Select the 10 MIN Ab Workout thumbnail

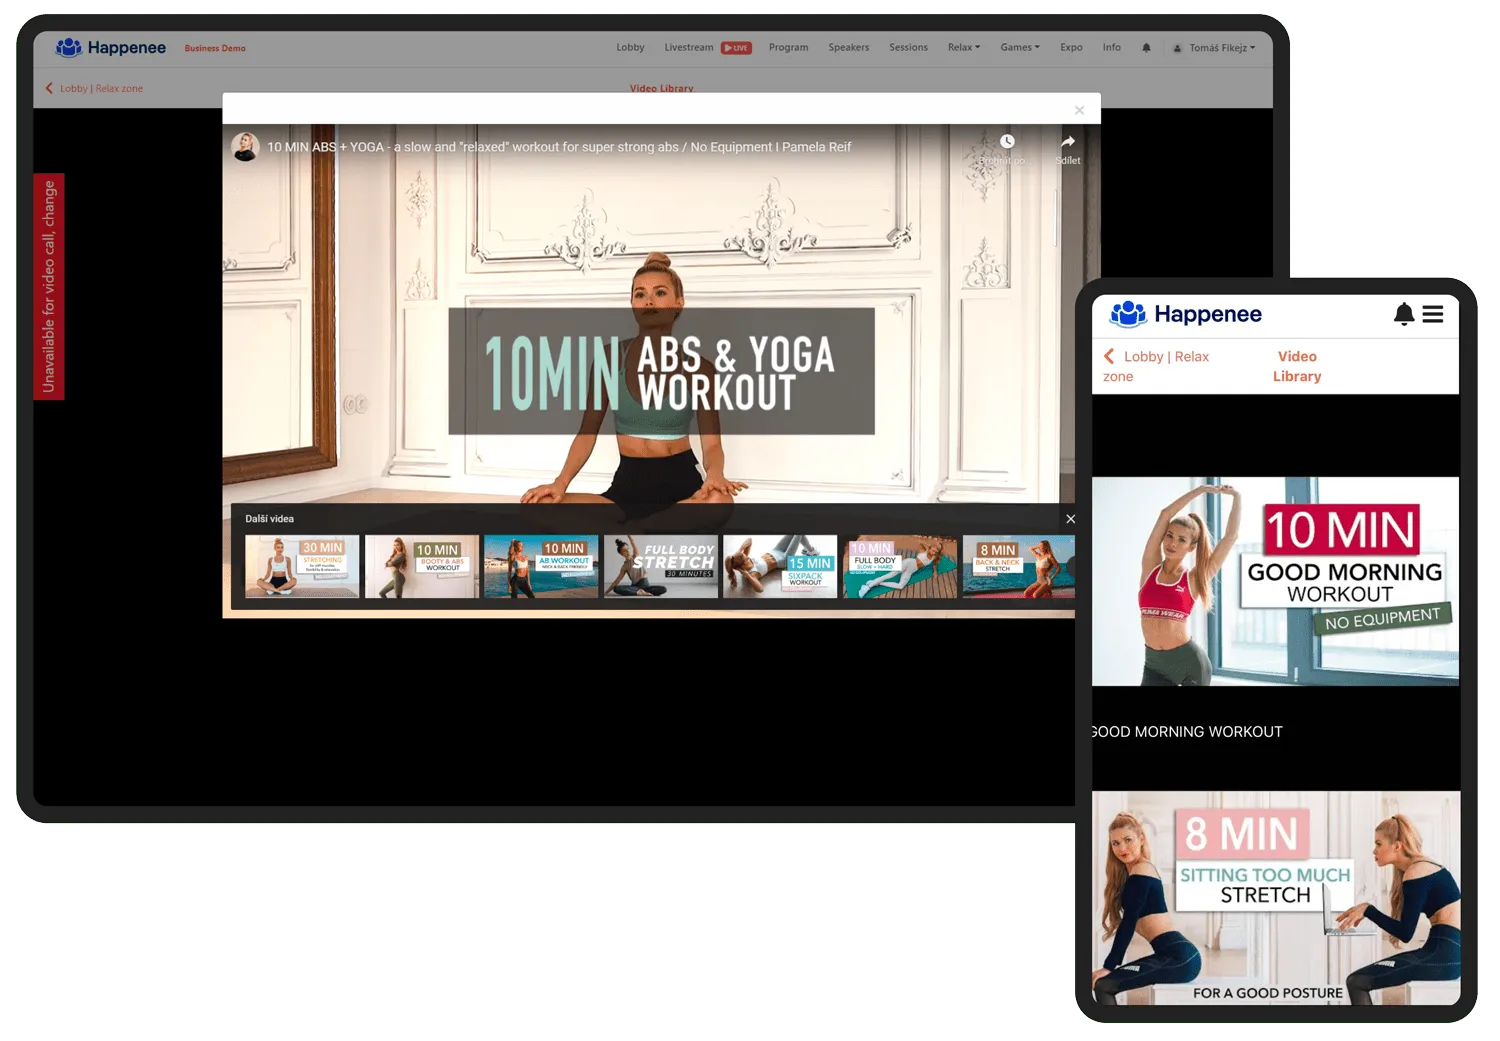(x=541, y=566)
